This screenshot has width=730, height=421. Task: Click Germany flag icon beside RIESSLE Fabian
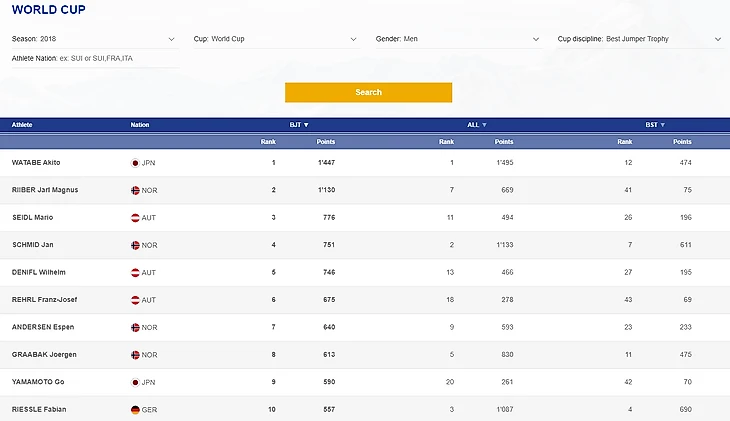(135, 409)
